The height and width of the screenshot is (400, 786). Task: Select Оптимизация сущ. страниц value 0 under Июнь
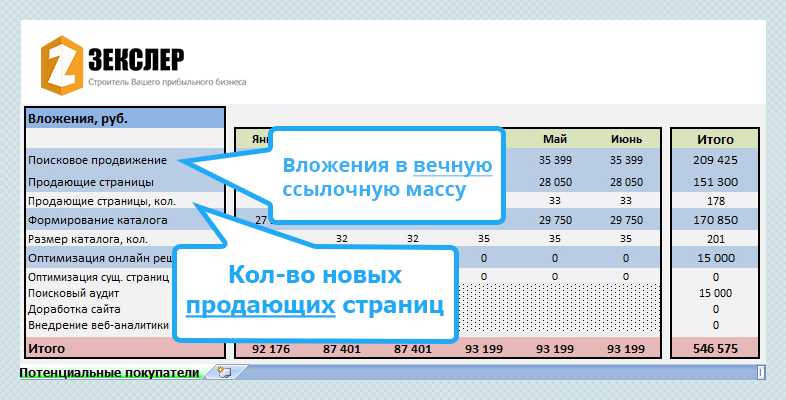tap(626, 277)
